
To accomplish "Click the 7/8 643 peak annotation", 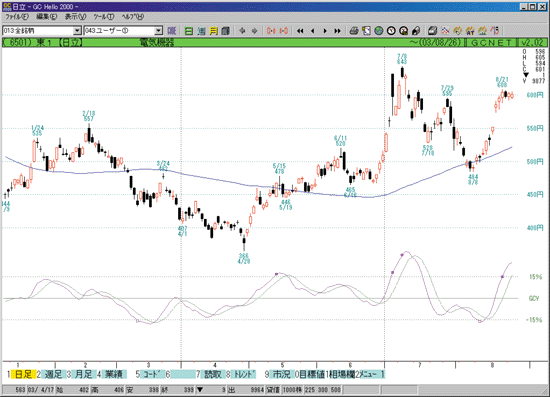I will (x=402, y=59).
